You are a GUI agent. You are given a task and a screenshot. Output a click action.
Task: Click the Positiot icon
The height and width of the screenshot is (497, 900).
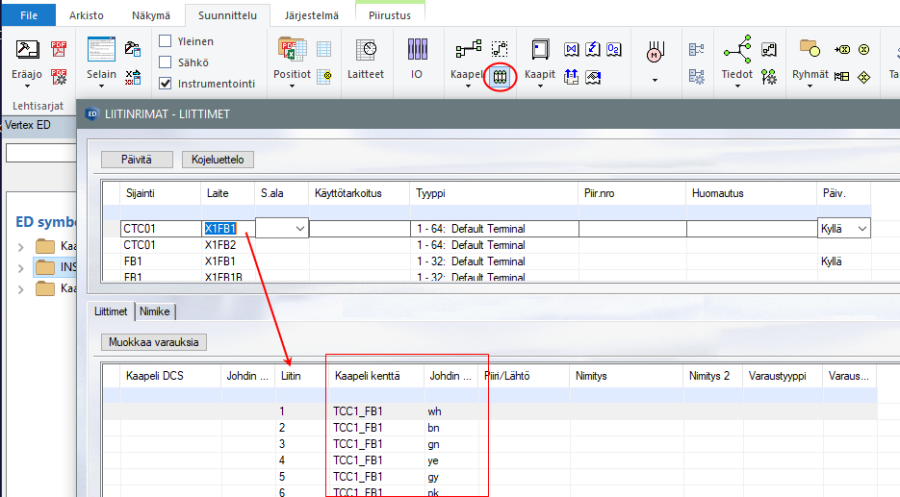[292, 50]
